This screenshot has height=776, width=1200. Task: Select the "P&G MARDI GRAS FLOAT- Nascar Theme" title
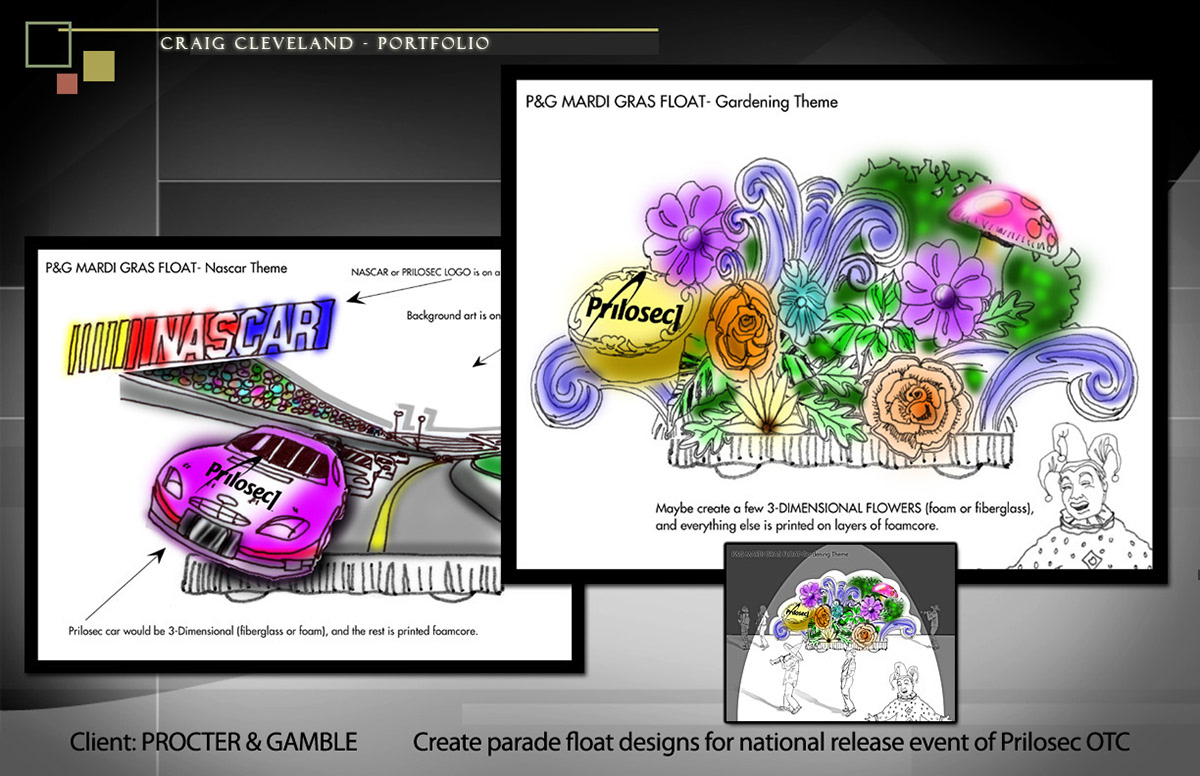(x=166, y=268)
